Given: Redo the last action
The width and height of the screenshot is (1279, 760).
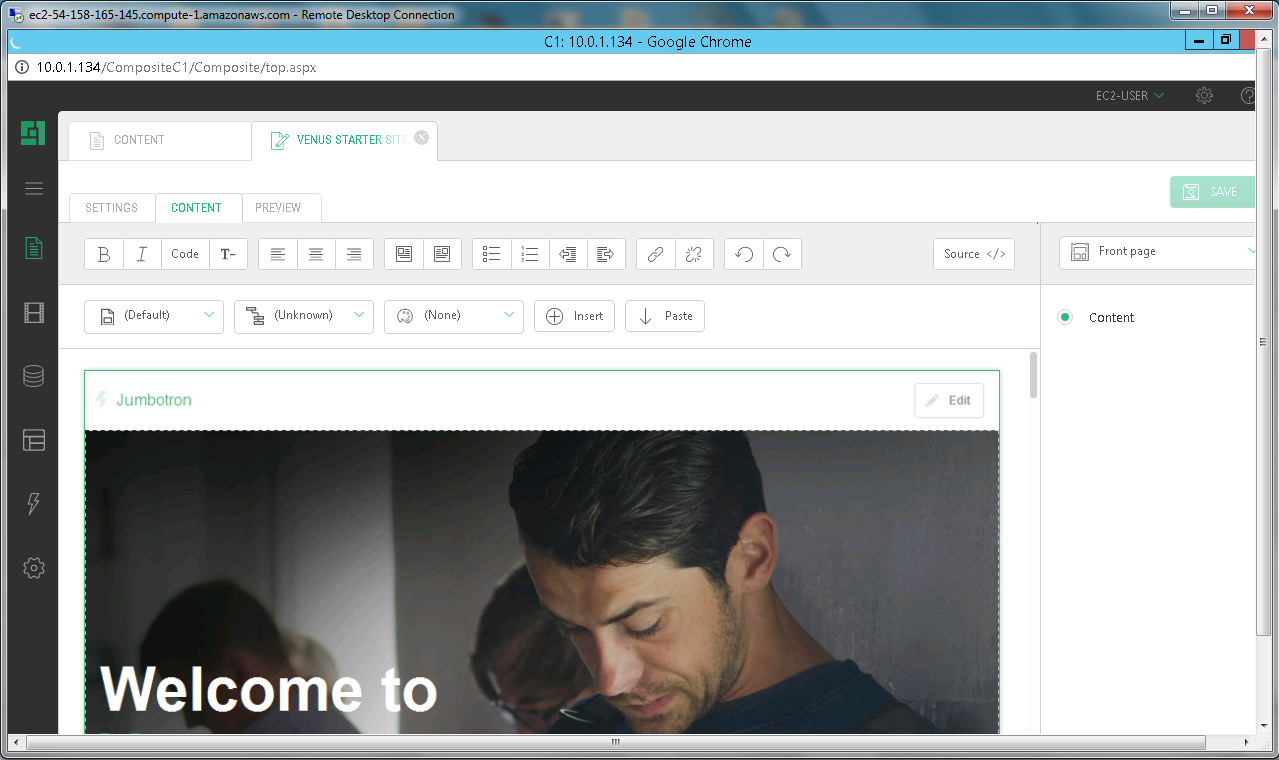Looking at the screenshot, I should click(x=782, y=254).
